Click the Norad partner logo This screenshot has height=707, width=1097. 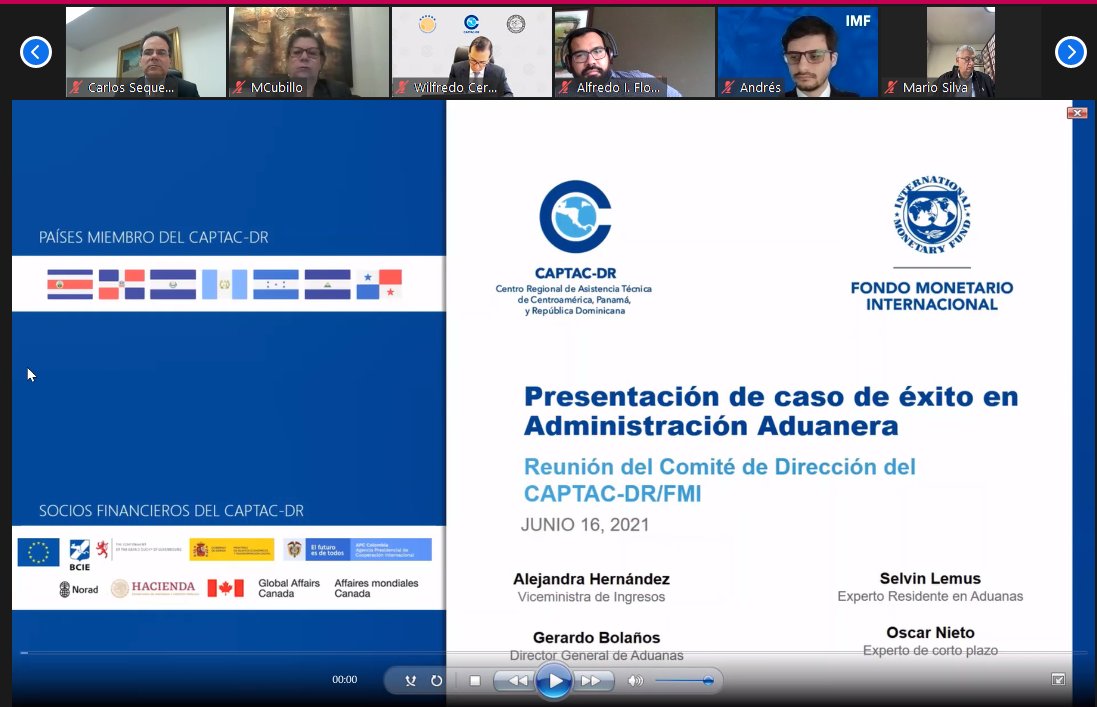78,590
